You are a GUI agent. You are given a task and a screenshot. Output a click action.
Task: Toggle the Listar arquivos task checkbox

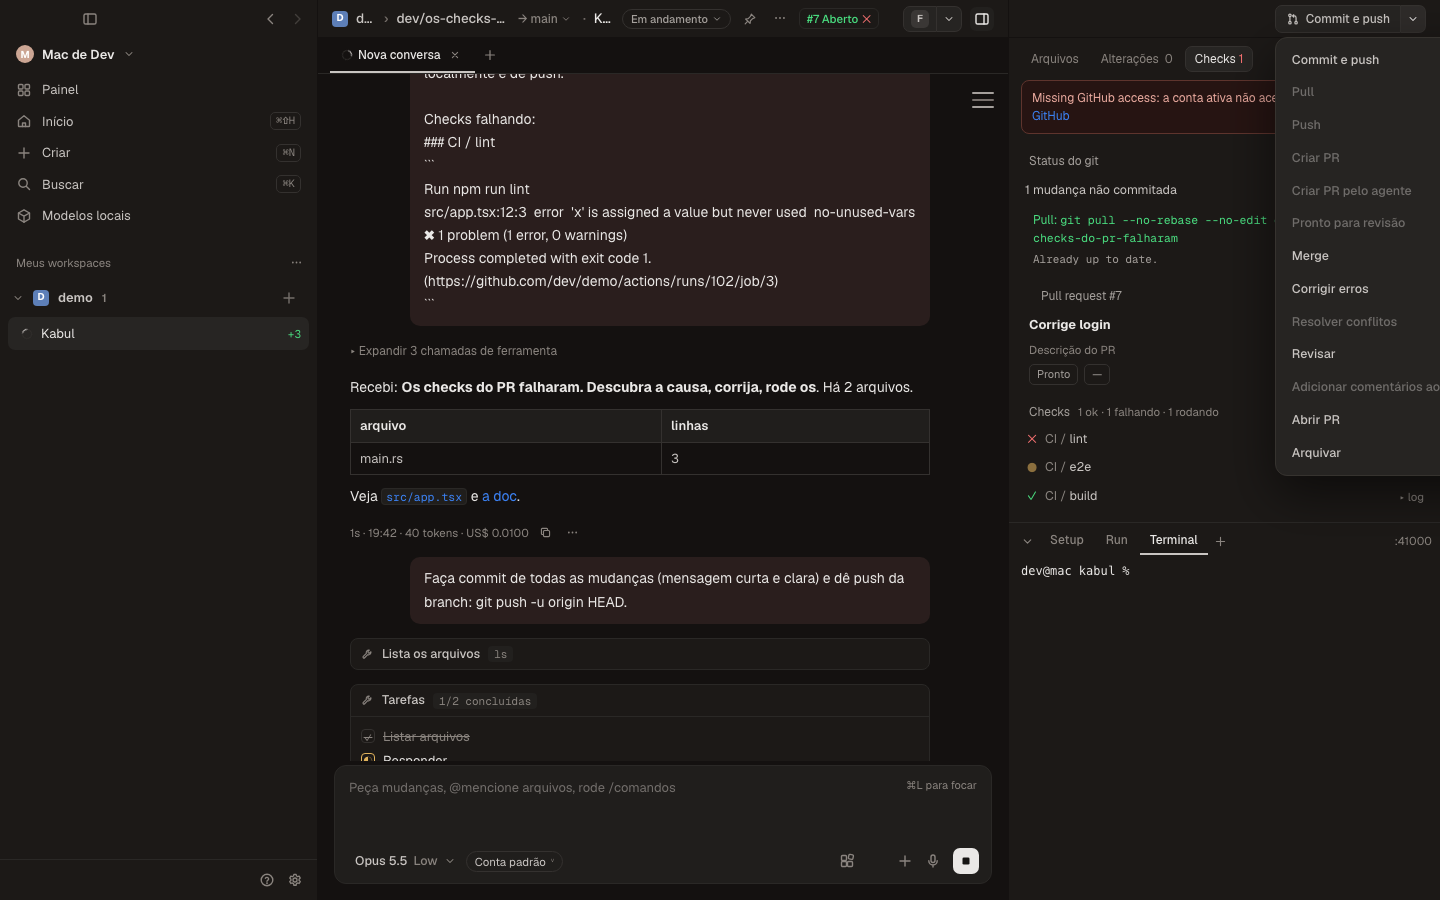pyautogui.click(x=368, y=737)
